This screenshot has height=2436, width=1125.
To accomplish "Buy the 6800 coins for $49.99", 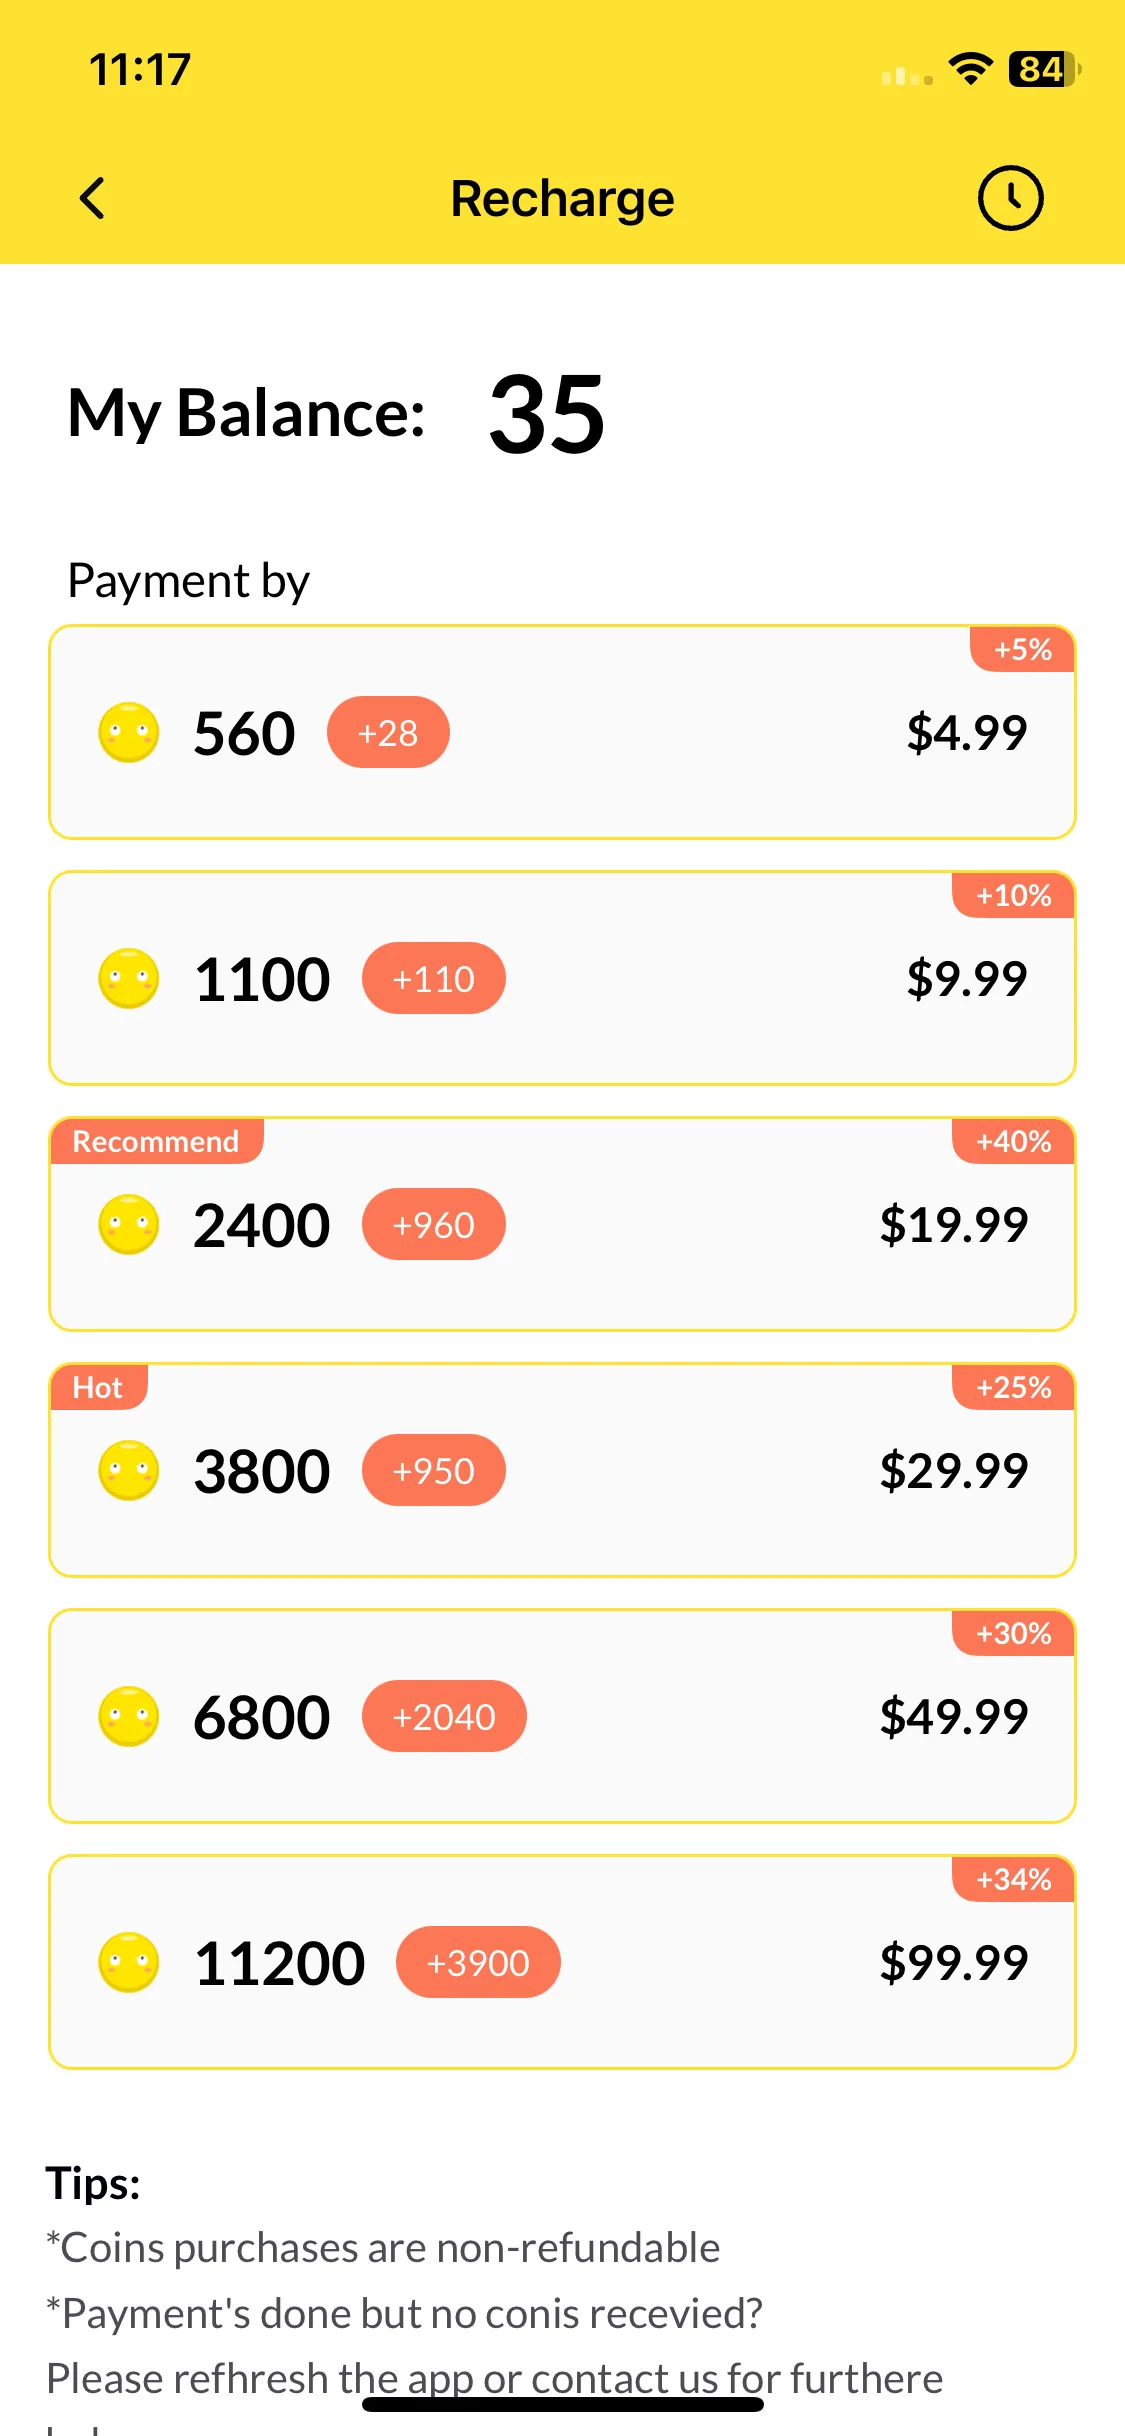I will tap(562, 1716).
